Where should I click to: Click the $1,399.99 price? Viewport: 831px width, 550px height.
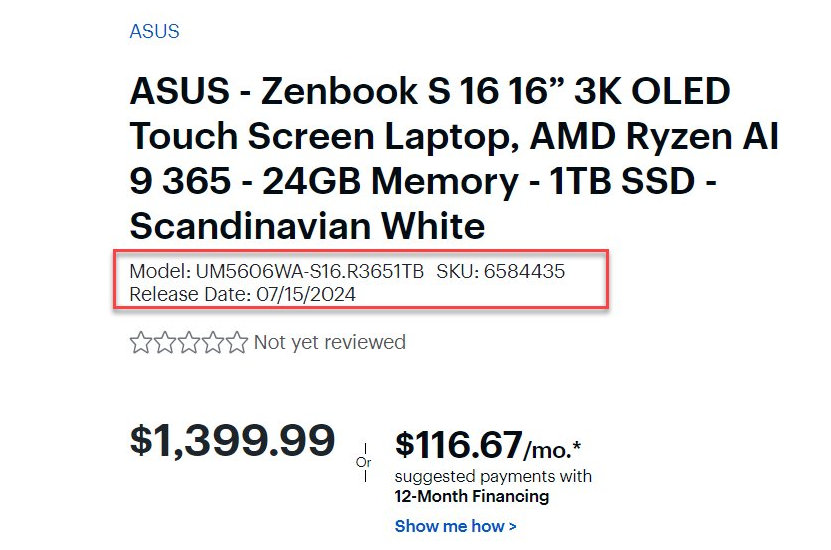click(232, 441)
